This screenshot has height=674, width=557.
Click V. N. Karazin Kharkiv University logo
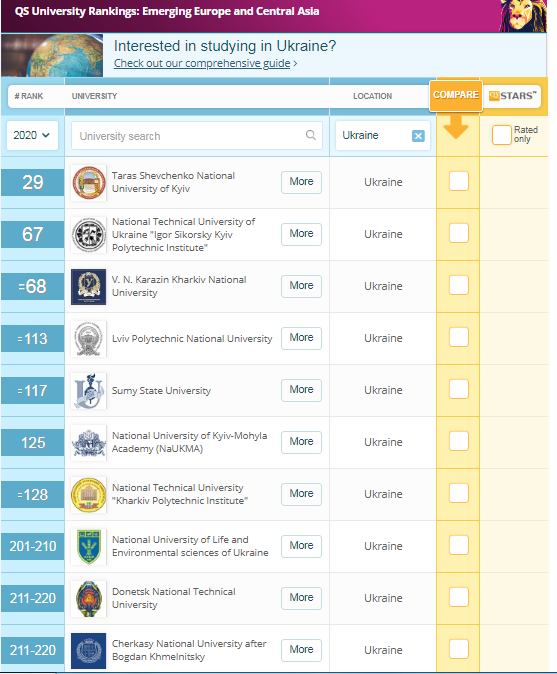(x=89, y=287)
